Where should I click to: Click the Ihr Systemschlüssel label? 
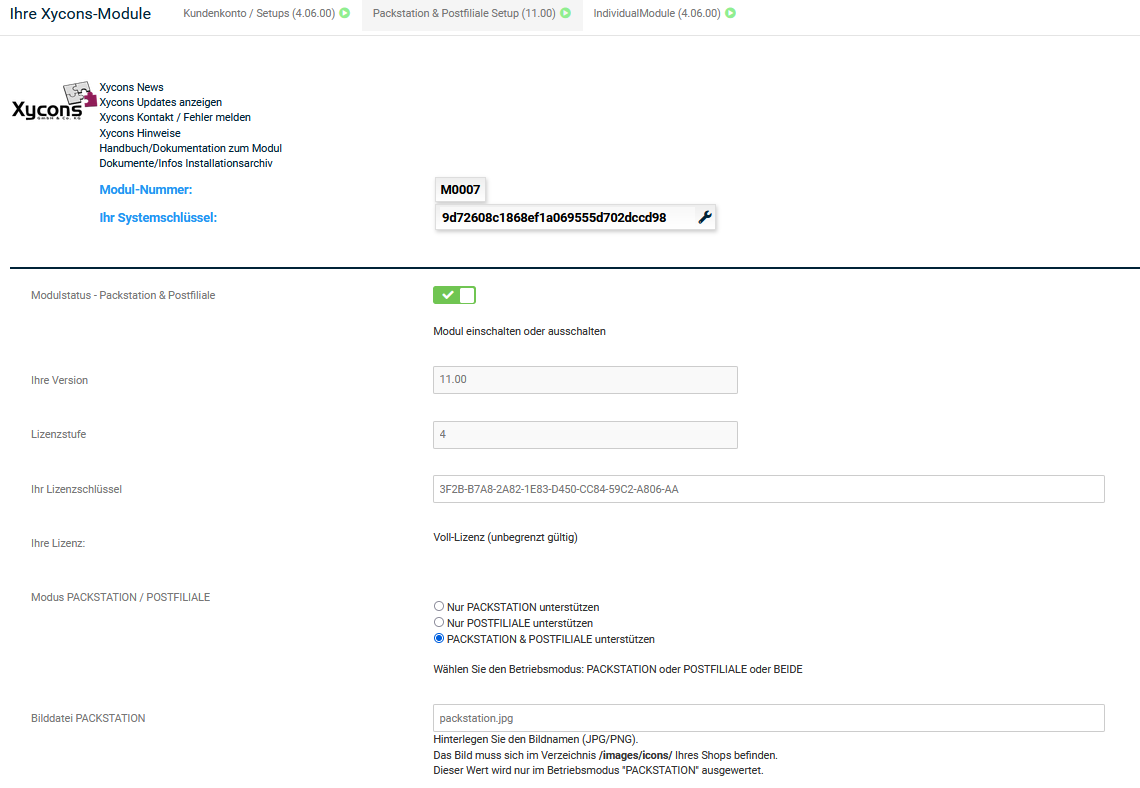(x=158, y=217)
